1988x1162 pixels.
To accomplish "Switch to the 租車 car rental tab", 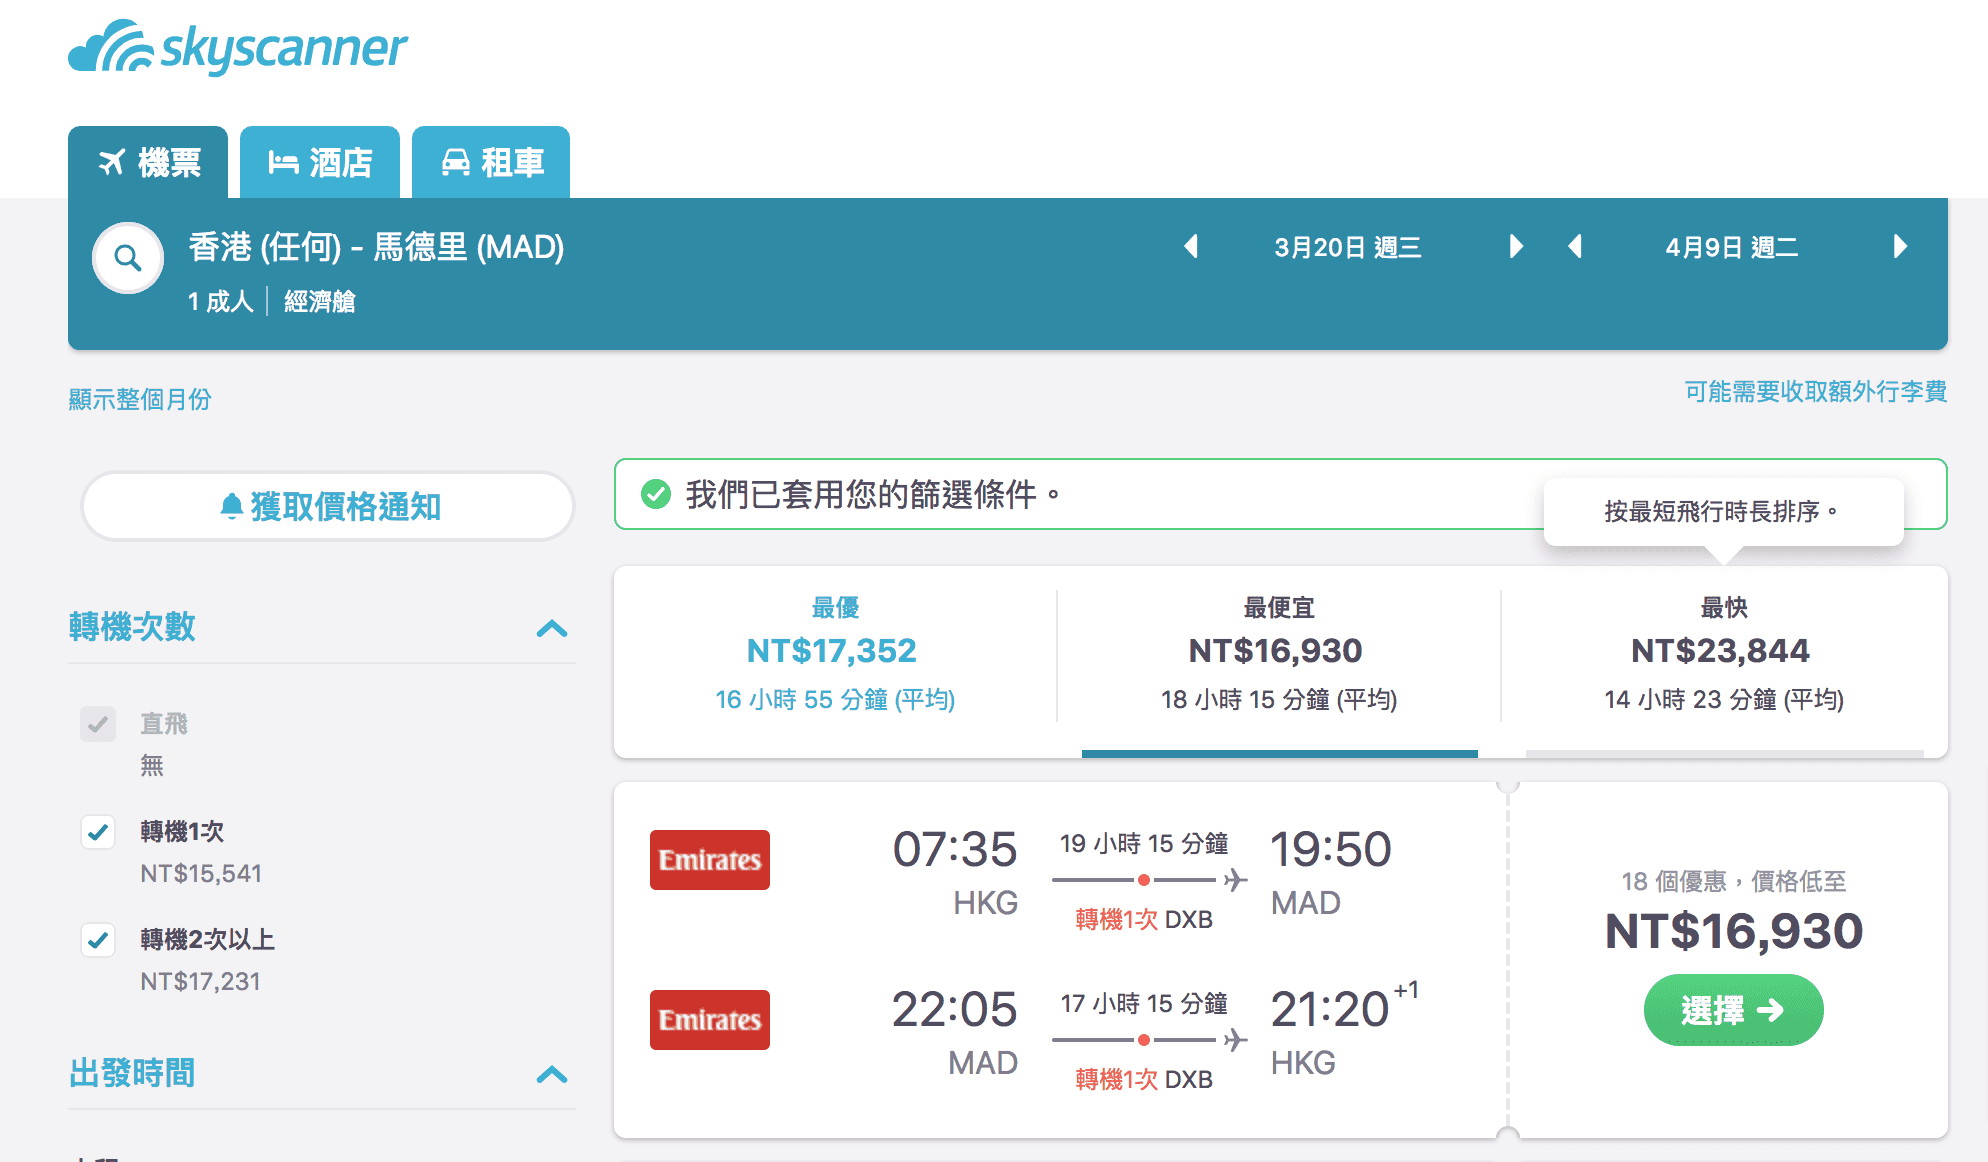I will coord(491,162).
